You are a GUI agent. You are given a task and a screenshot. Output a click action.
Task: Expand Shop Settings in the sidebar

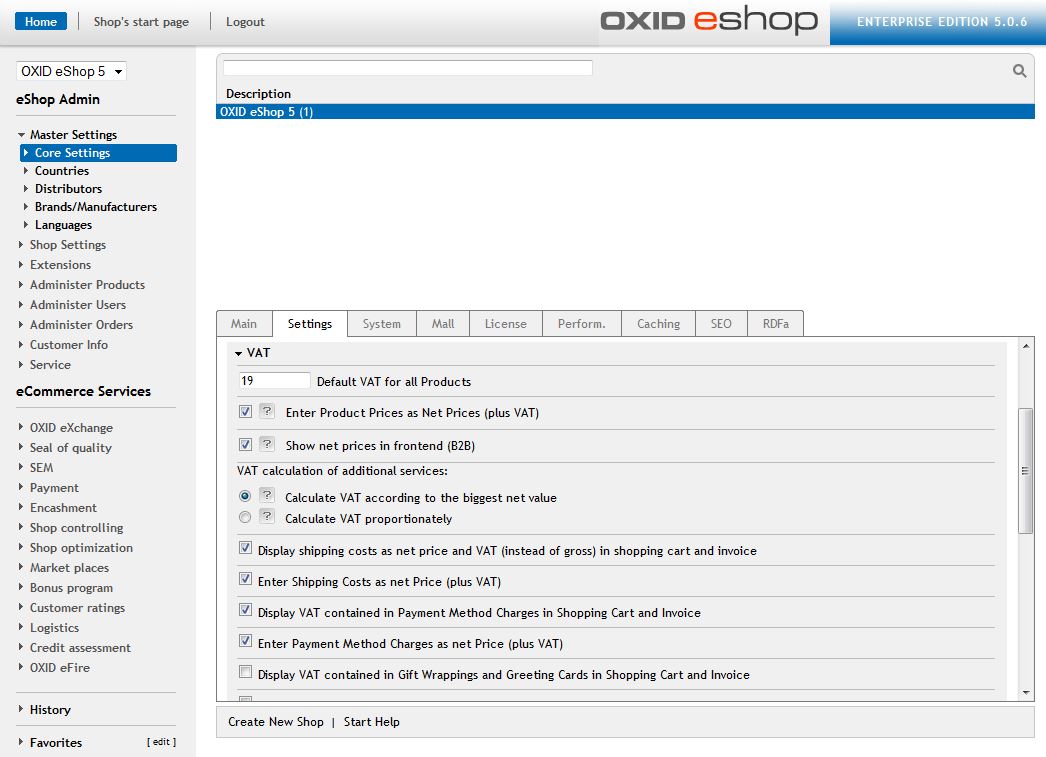pyautogui.click(x=67, y=245)
